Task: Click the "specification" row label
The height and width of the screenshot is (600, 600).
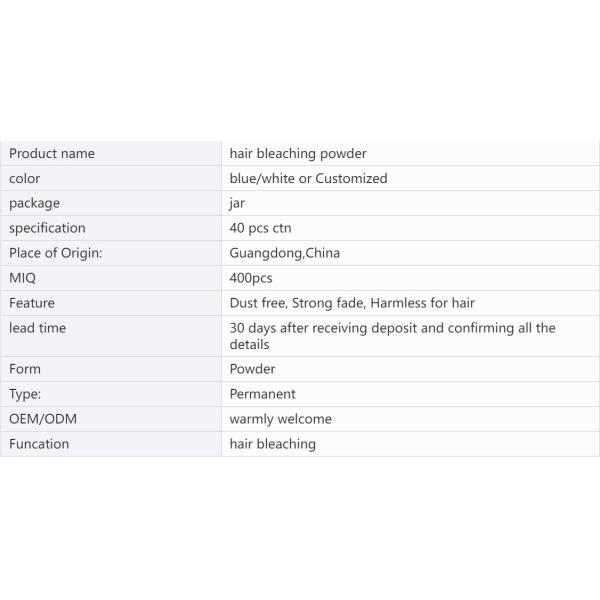Action: (47, 229)
